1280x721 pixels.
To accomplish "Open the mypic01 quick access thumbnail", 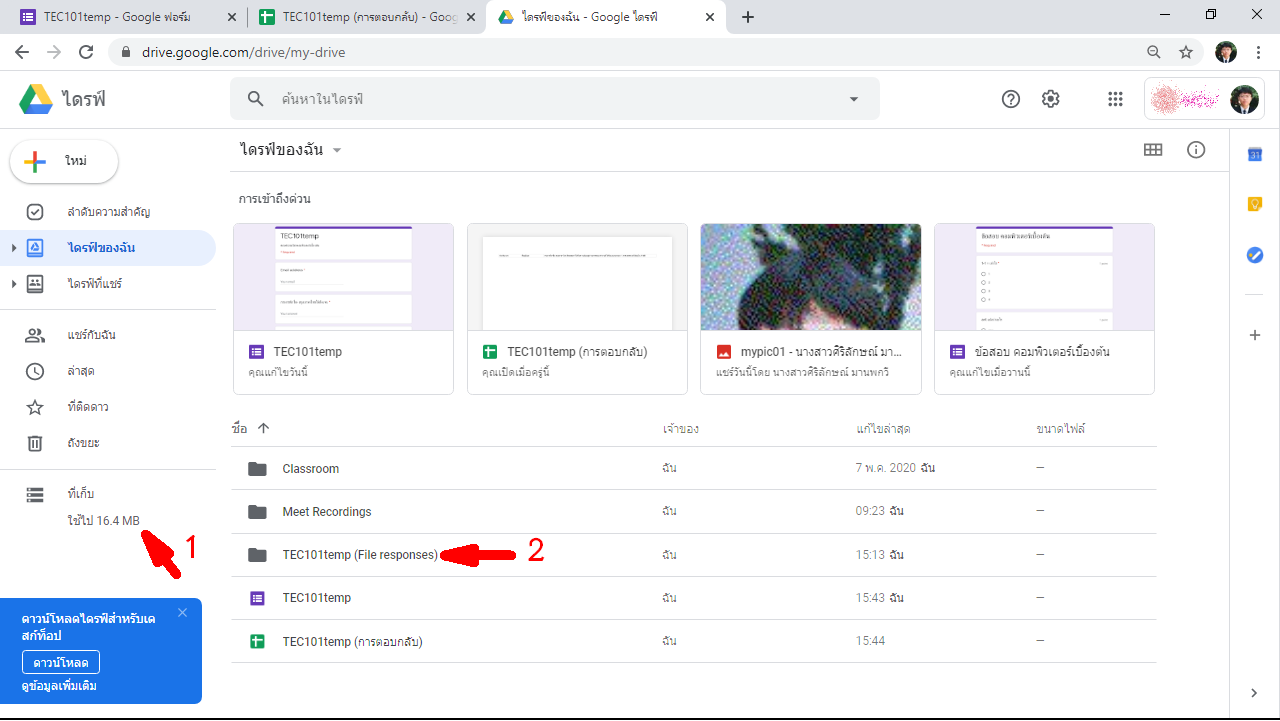I will coord(811,277).
